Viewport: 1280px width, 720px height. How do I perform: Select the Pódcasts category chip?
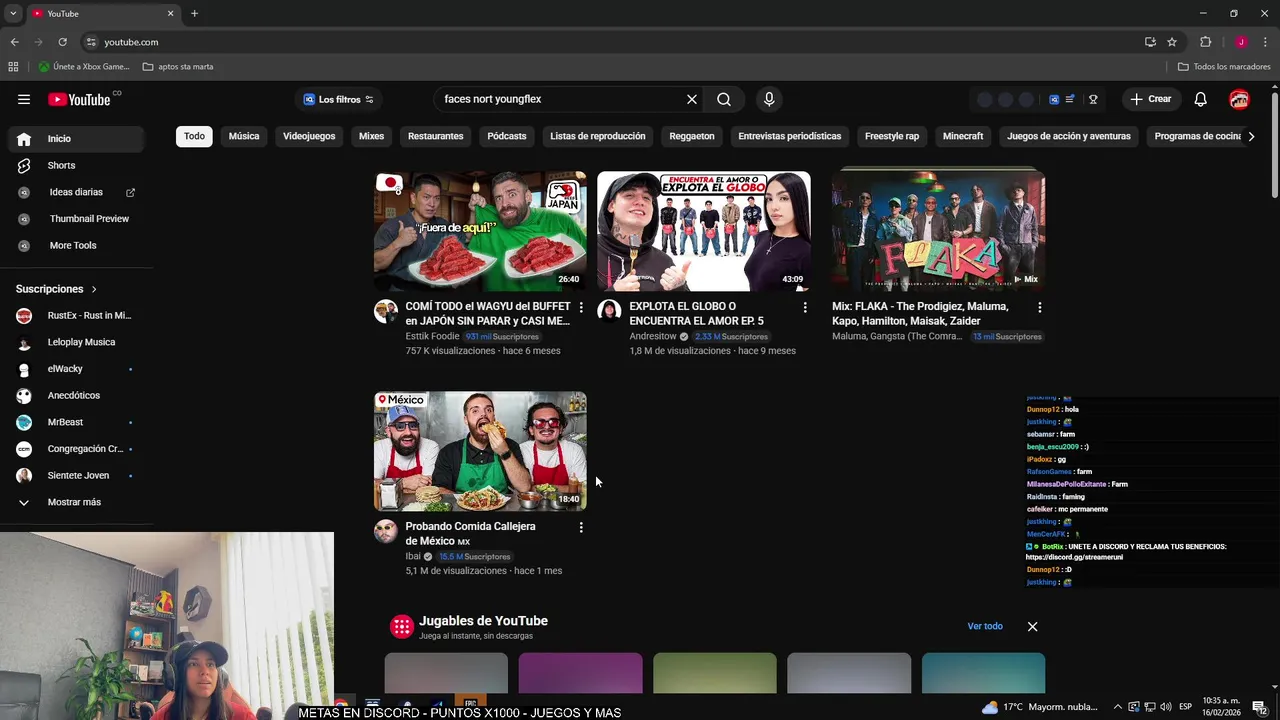tap(507, 136)
